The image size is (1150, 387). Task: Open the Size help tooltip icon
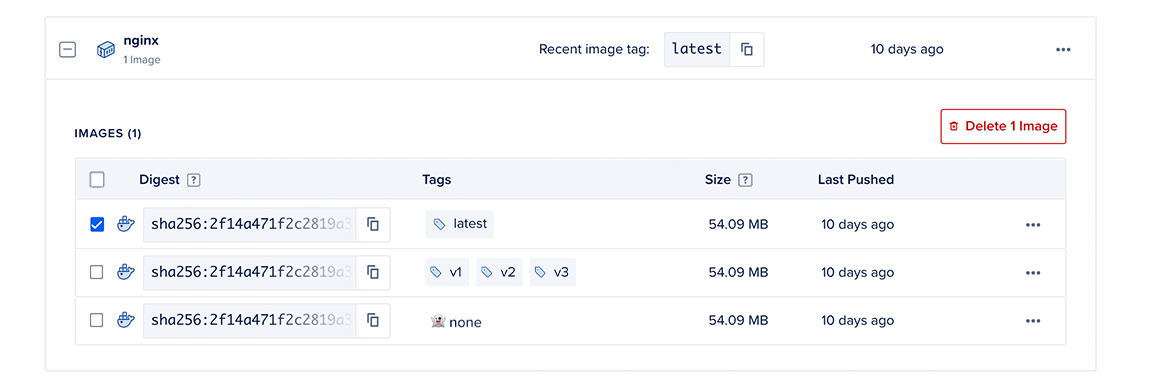pos(745,180)
